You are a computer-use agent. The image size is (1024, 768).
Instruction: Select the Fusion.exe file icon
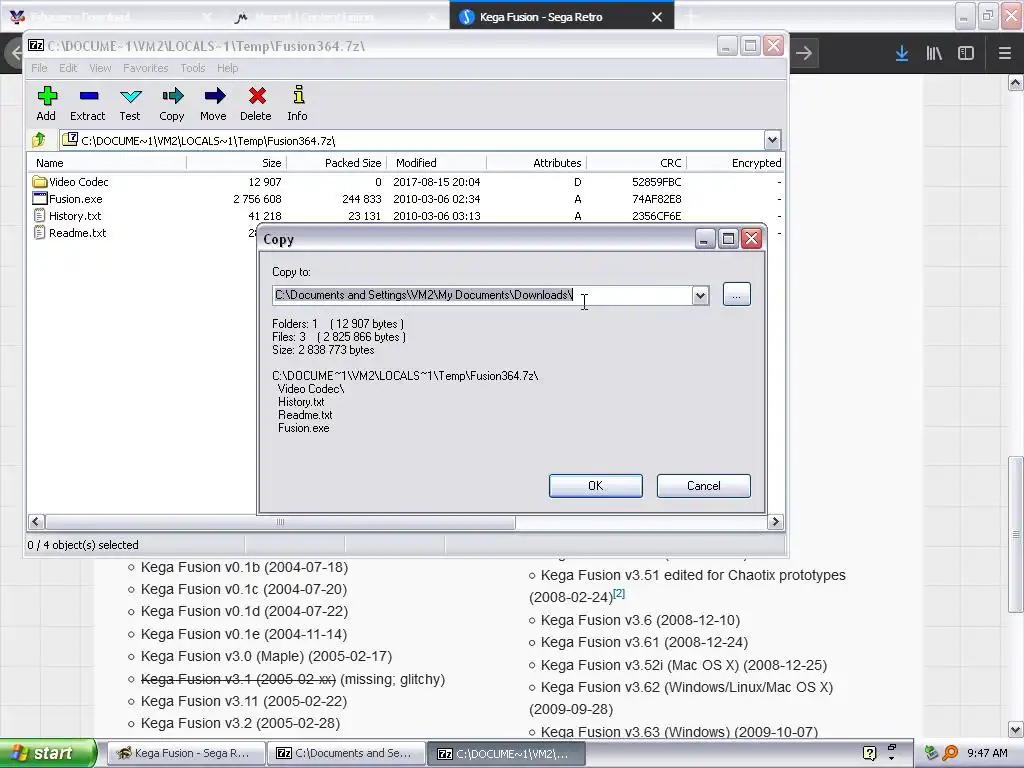pos(39,199)
